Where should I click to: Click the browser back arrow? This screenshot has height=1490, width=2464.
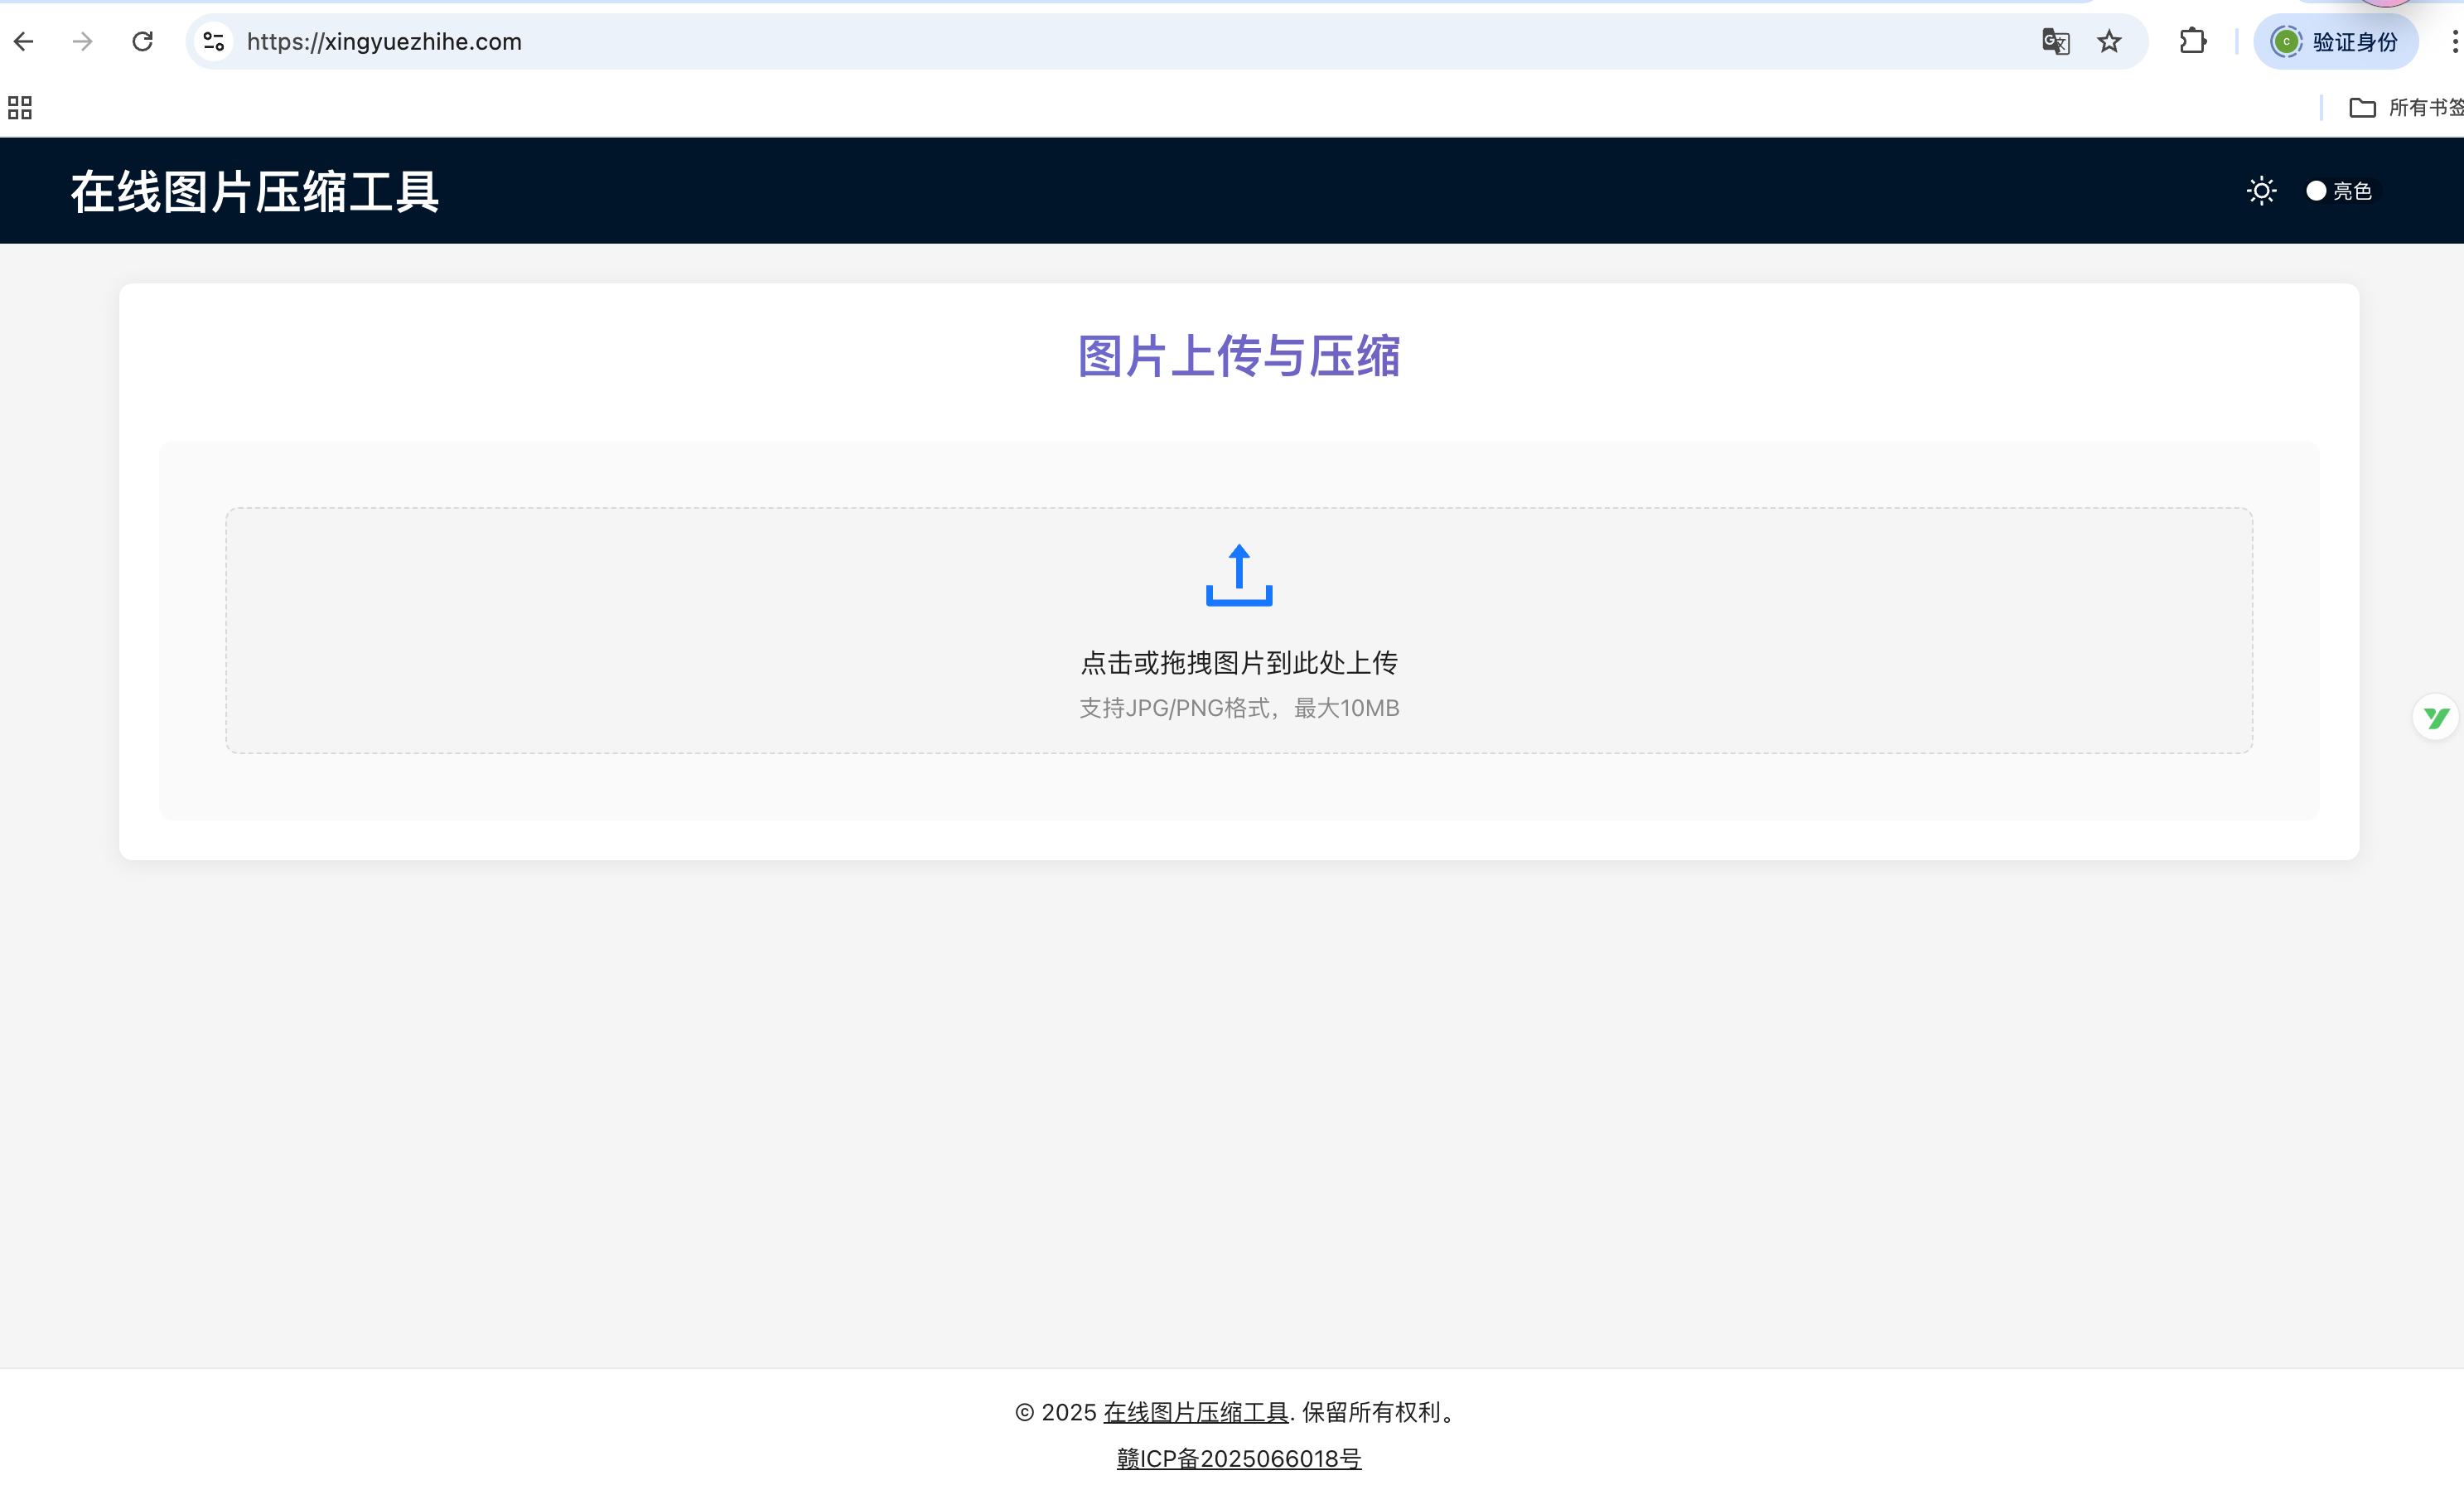point(24,42)
